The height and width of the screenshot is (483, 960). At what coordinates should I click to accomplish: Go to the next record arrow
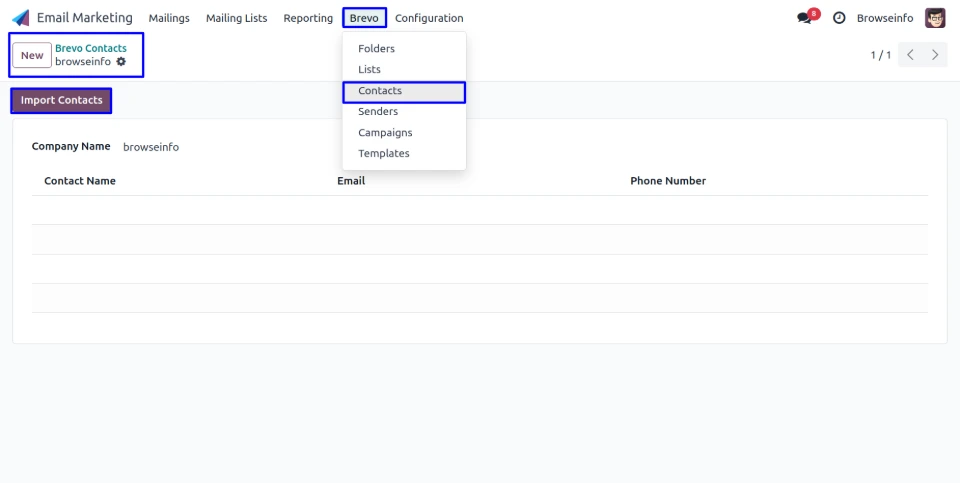935,55
